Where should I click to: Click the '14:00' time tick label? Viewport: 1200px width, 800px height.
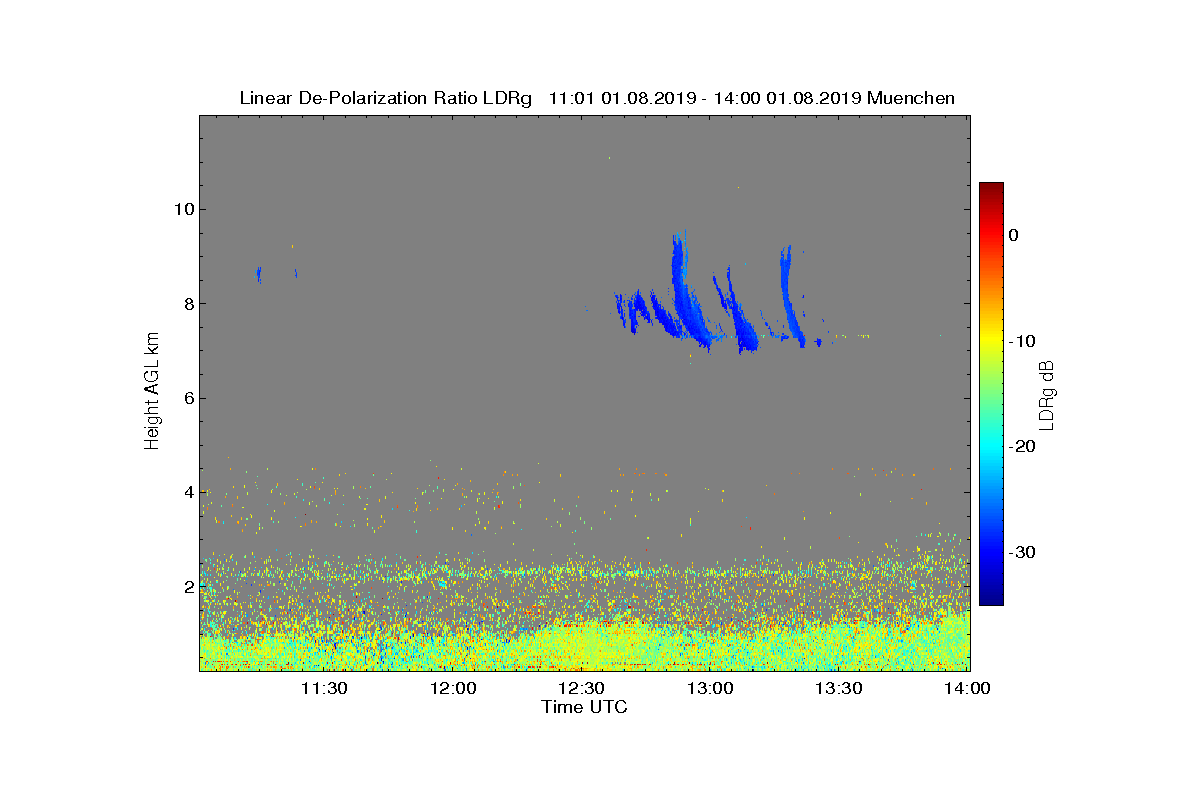pos(967,688)
